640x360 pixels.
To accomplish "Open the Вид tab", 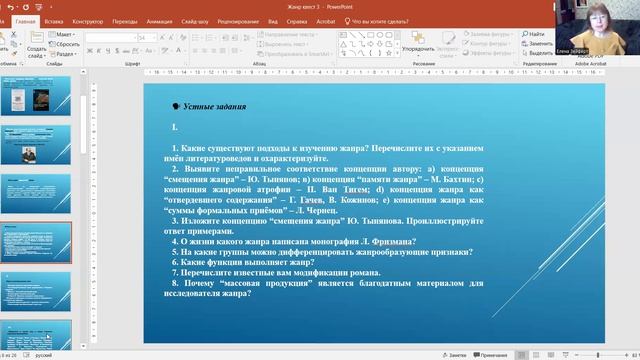I will [273, 22].
